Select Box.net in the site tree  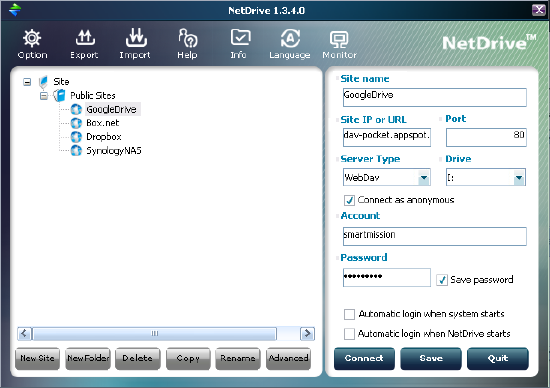[x=102, y=123]
